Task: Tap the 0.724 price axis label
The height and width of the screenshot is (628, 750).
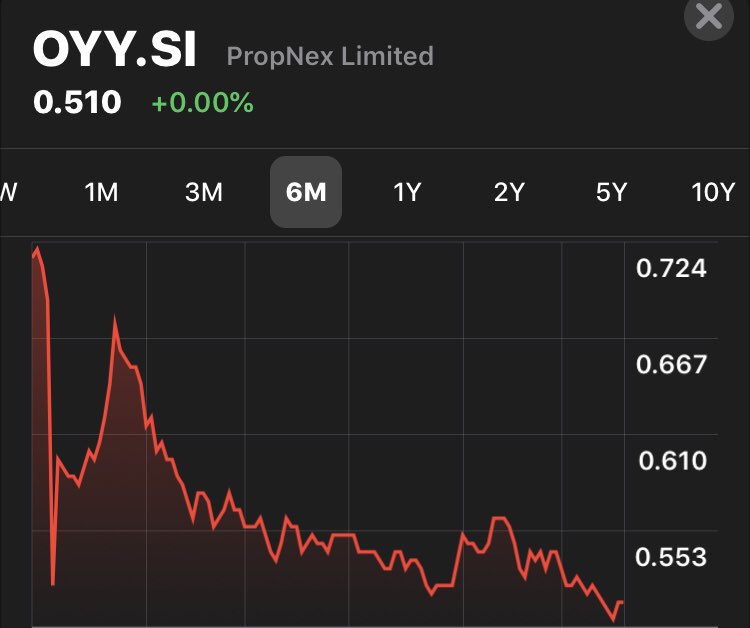Action: 671,268
